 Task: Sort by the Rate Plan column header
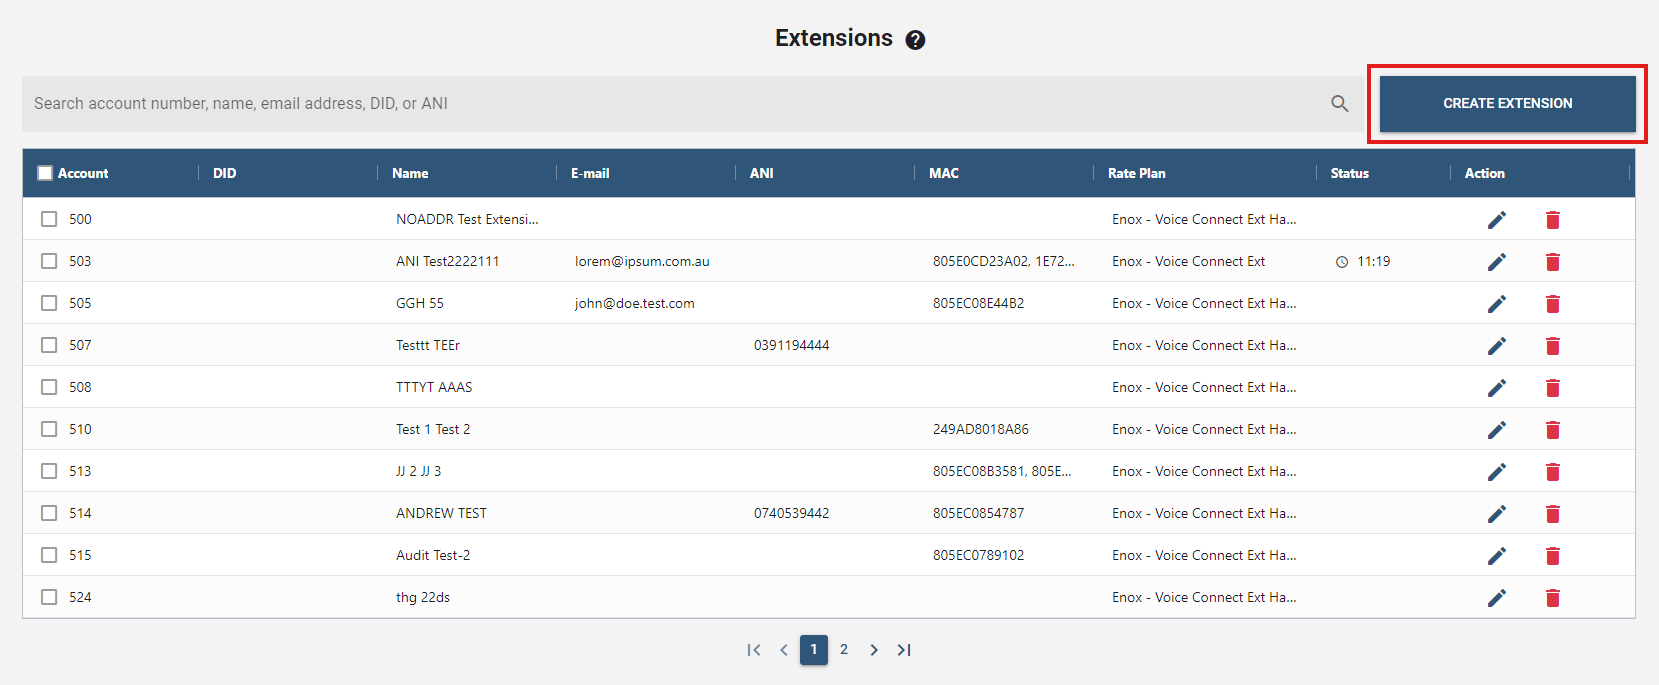pyautogui.click(x=1136, y=173)
